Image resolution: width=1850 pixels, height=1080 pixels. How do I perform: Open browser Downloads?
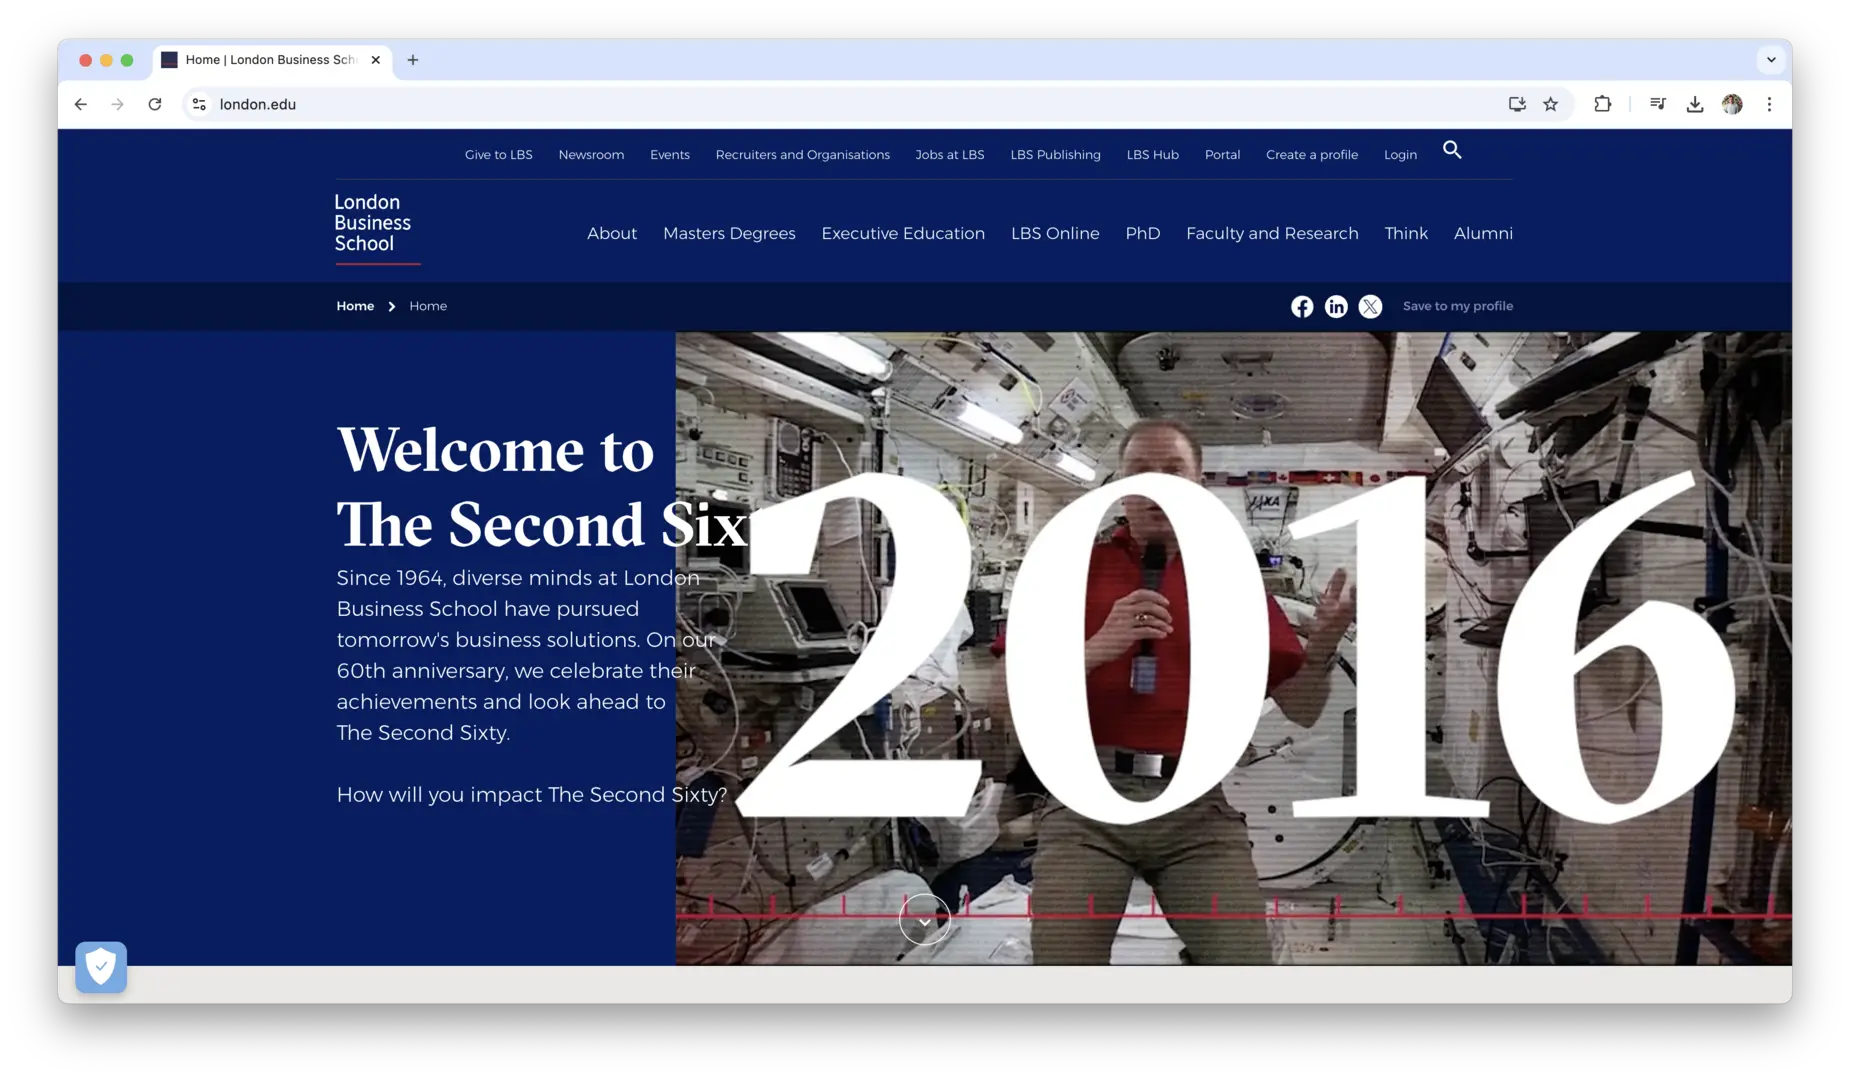click(x=1695, y=104)
